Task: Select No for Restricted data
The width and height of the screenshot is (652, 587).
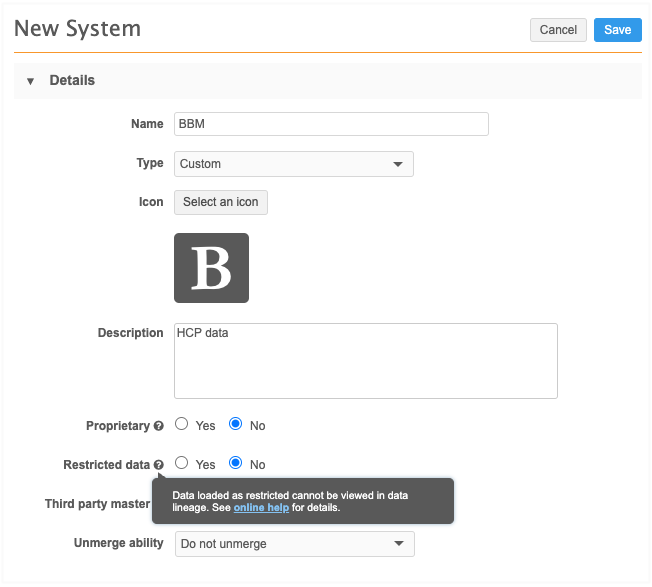Action: pos(236,463)
